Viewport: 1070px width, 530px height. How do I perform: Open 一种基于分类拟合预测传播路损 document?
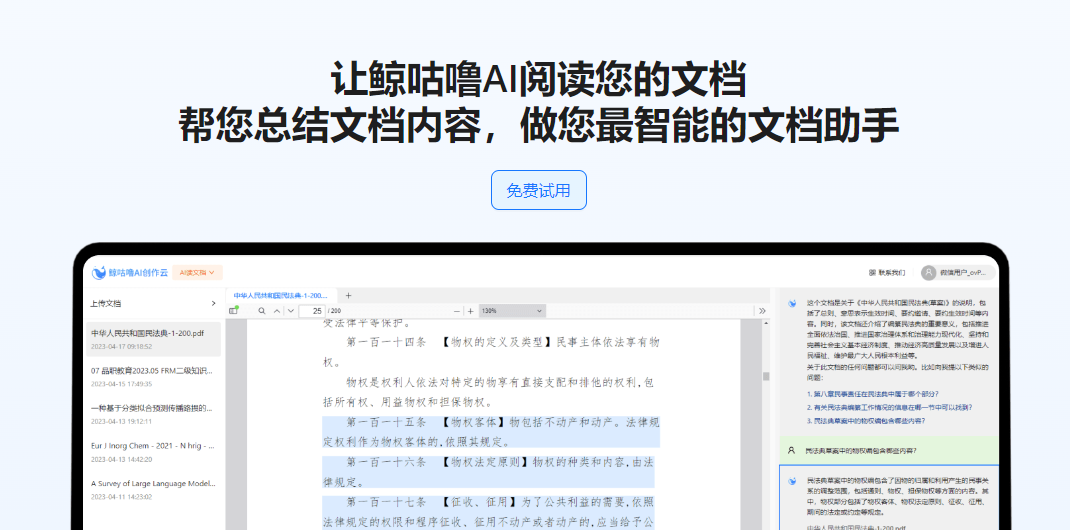(x=153, y=414)
